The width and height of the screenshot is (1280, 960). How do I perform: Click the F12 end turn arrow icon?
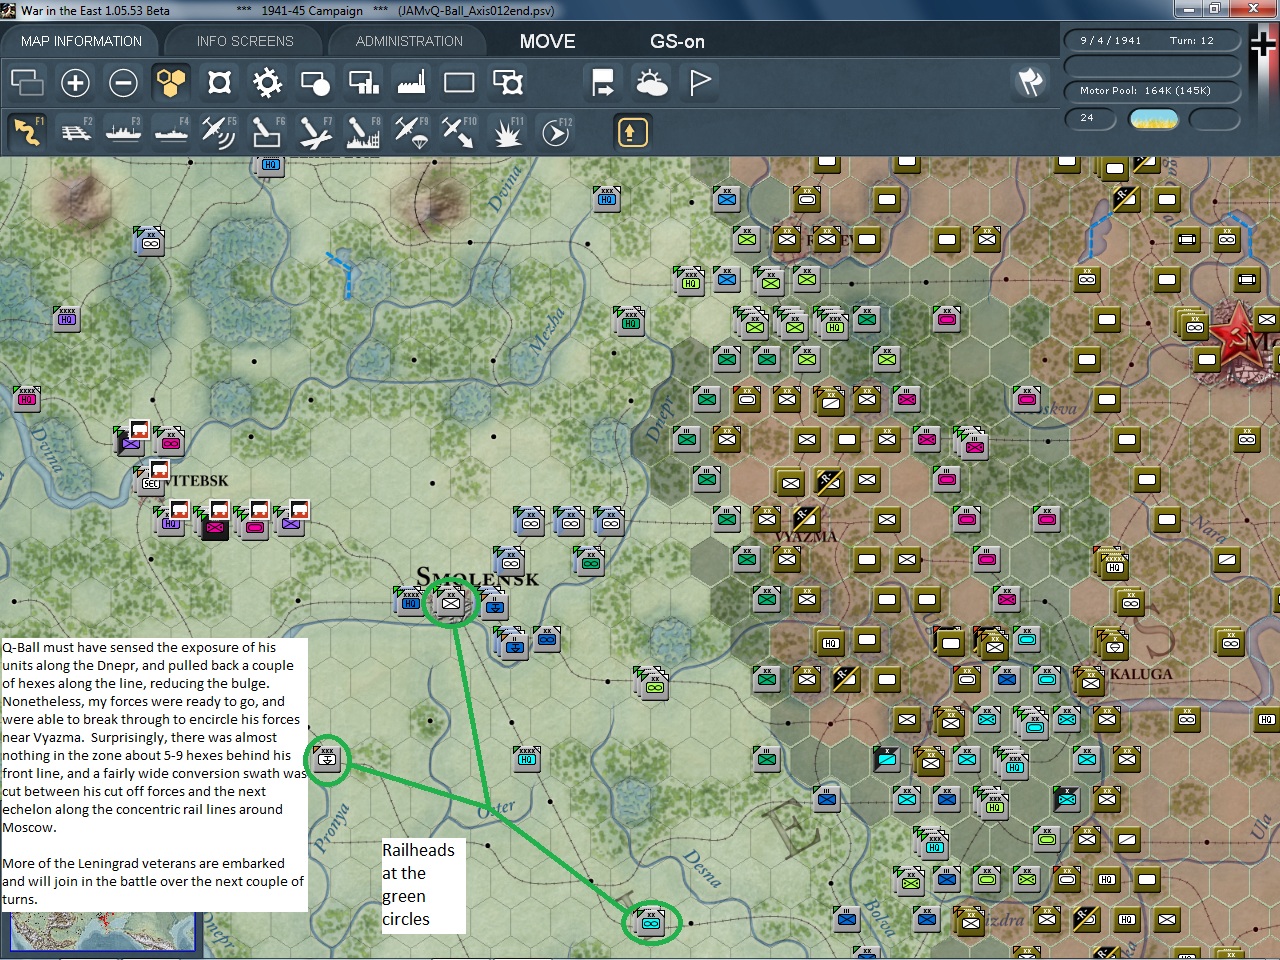click(x=555, y=132)
